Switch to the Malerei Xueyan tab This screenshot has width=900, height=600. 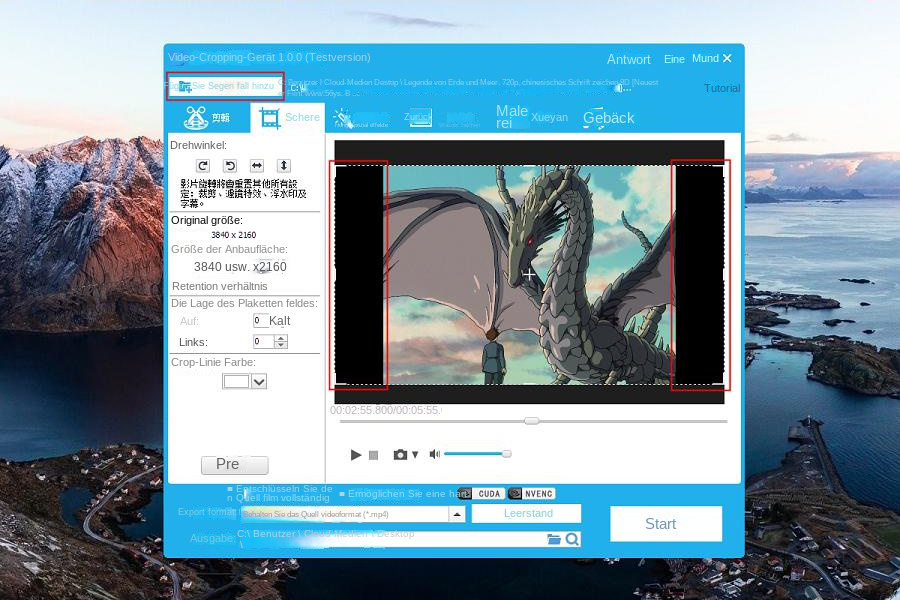[531, 117]
